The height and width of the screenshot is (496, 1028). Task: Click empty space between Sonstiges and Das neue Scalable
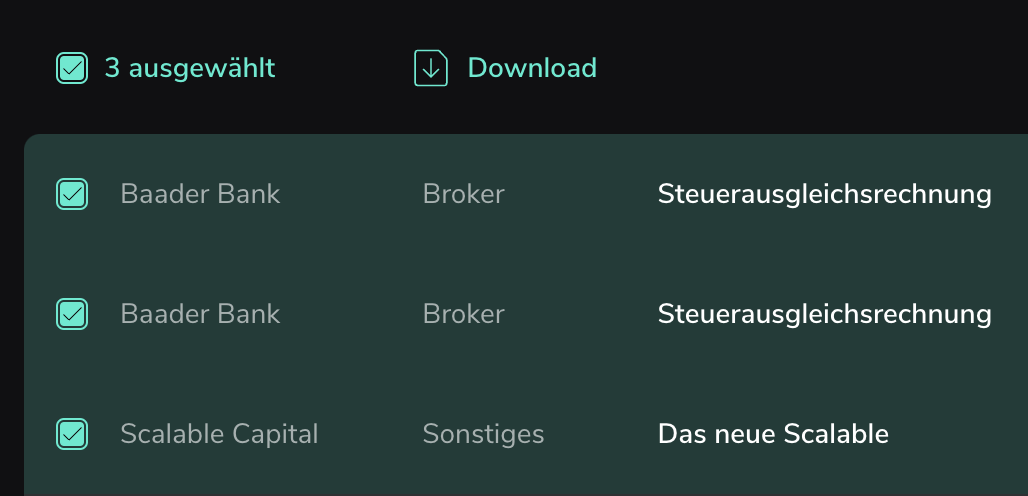601,434
